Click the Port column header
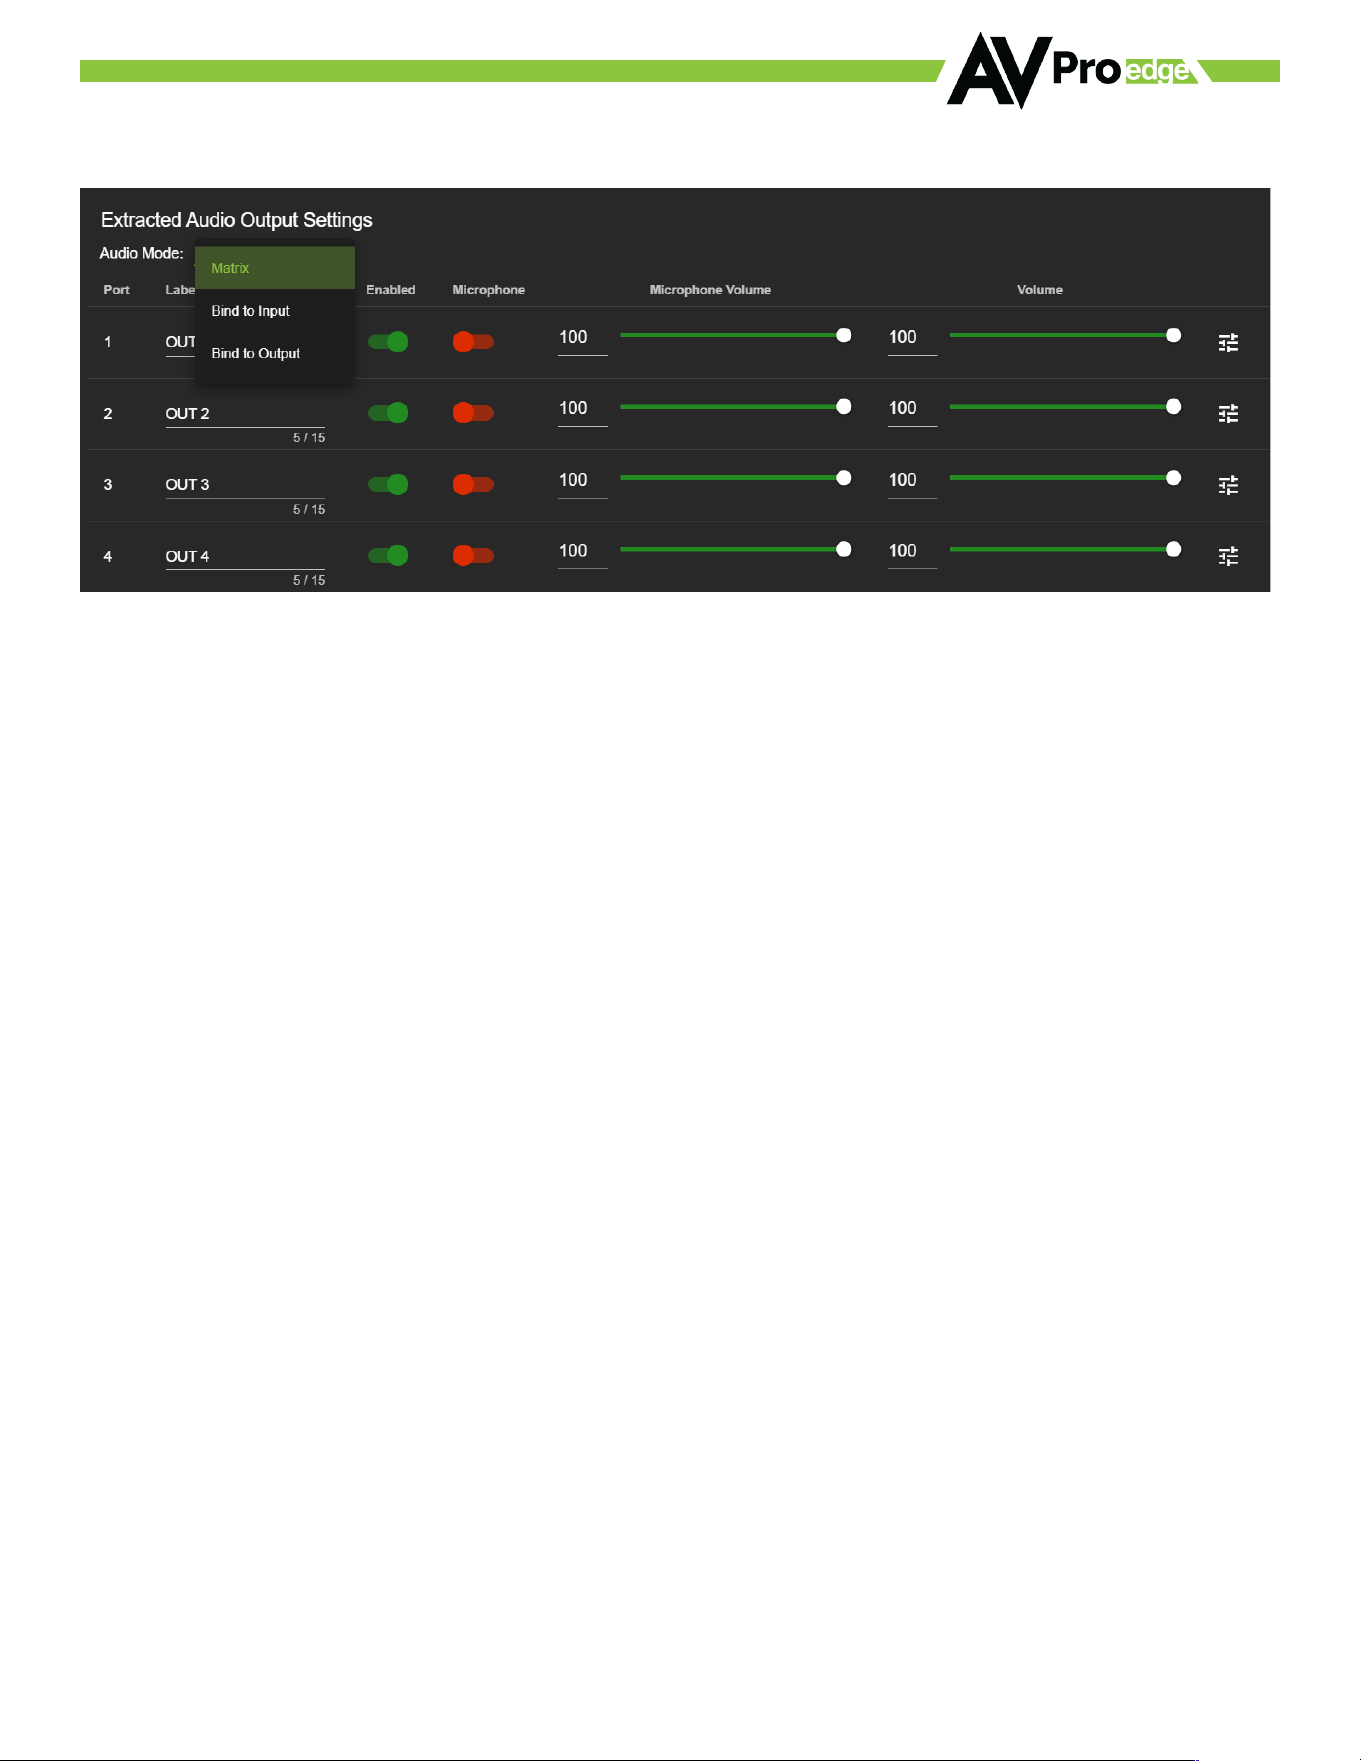Screen dimensions: 1361x1761 [117, 290]
